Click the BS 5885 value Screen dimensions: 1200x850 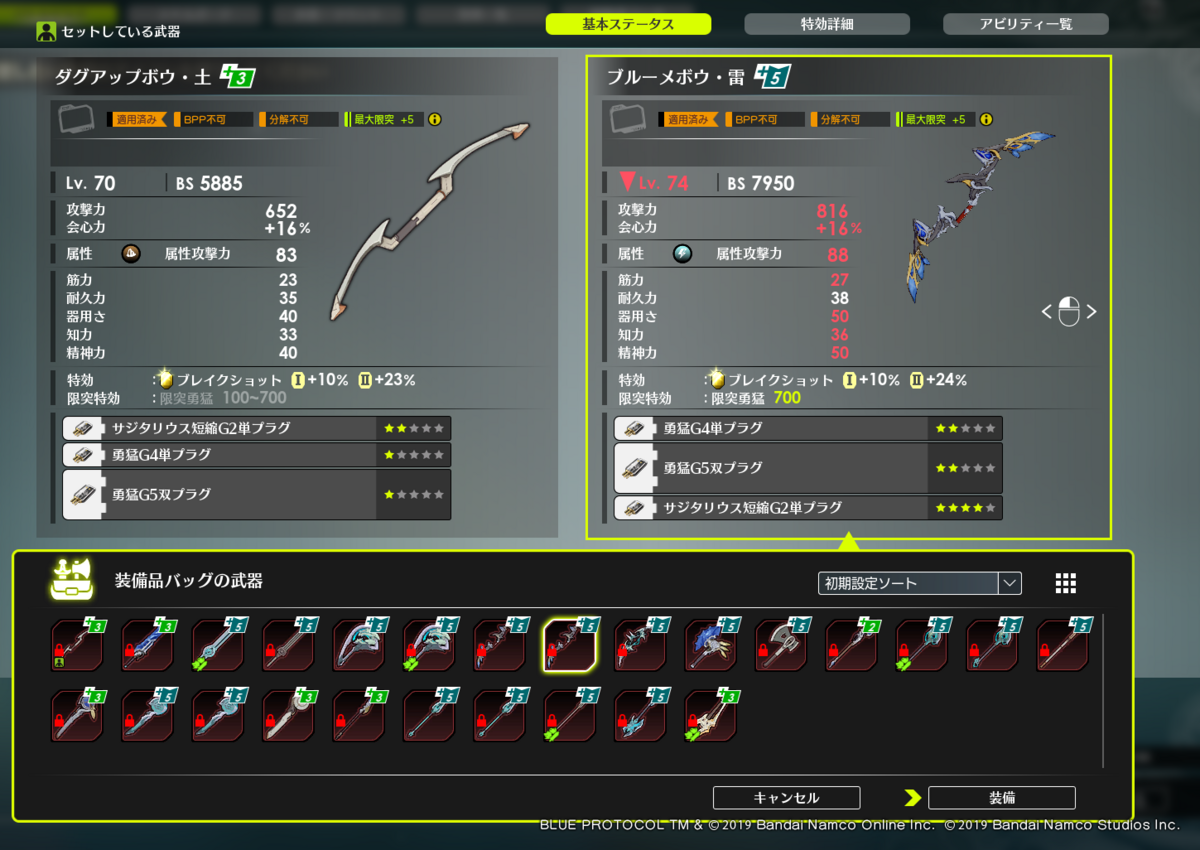pyautogui.click(x=209, y=183)
